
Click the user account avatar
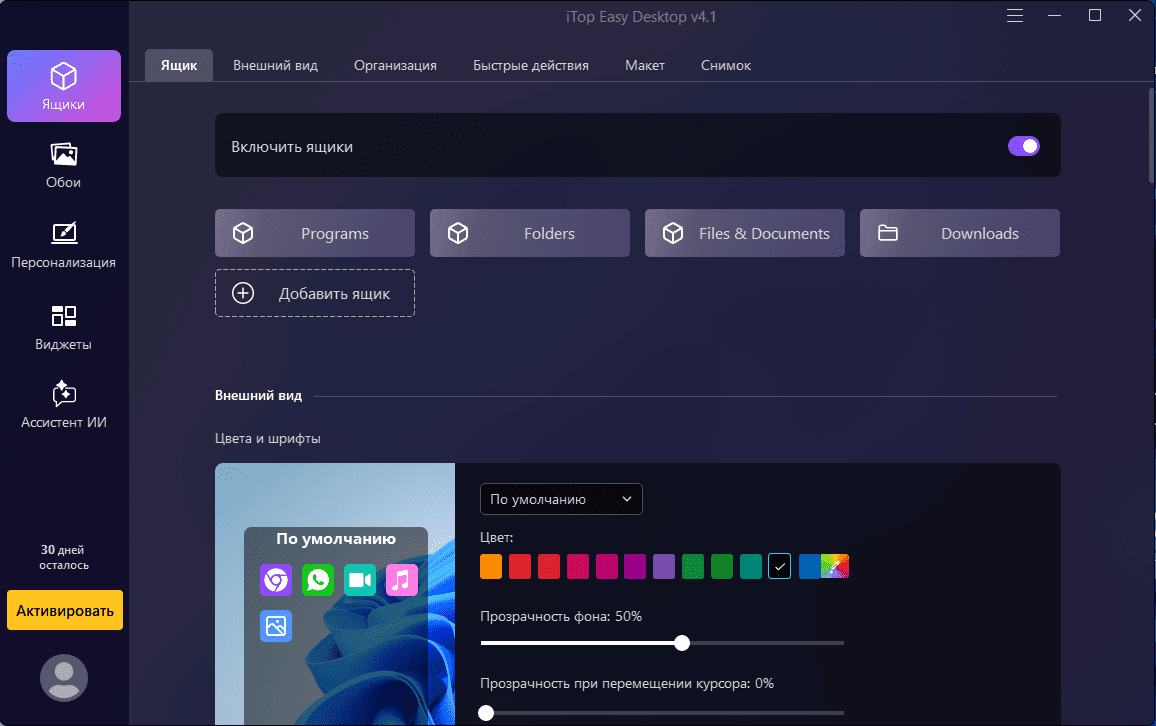tap(63, 677)
